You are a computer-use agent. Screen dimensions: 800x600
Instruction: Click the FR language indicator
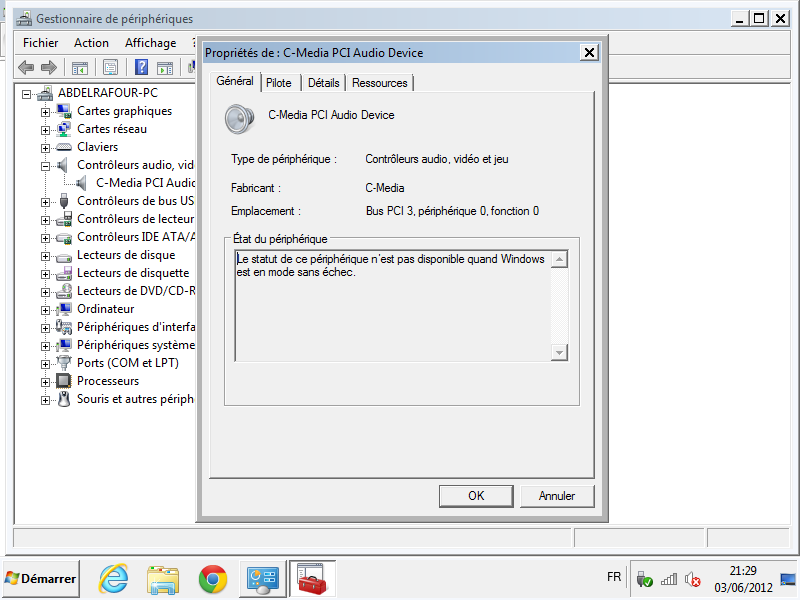614,577
